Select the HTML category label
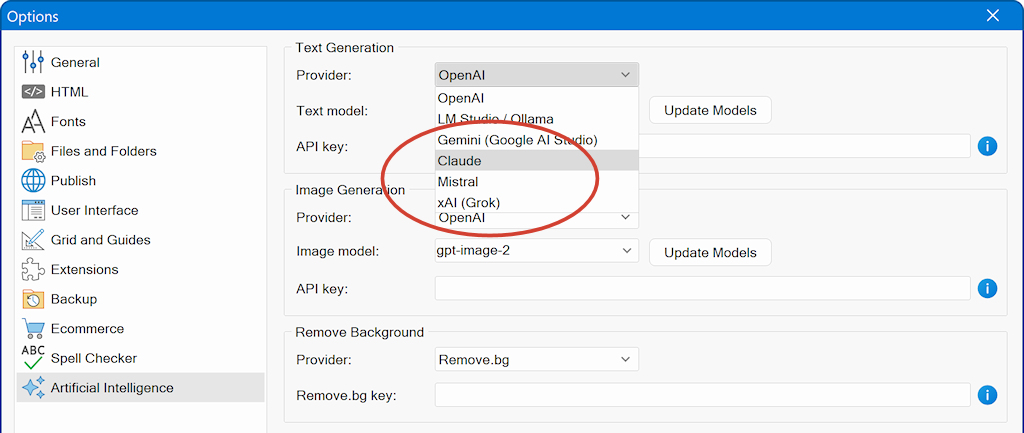Screen dimensions: 1024x433 69,92
